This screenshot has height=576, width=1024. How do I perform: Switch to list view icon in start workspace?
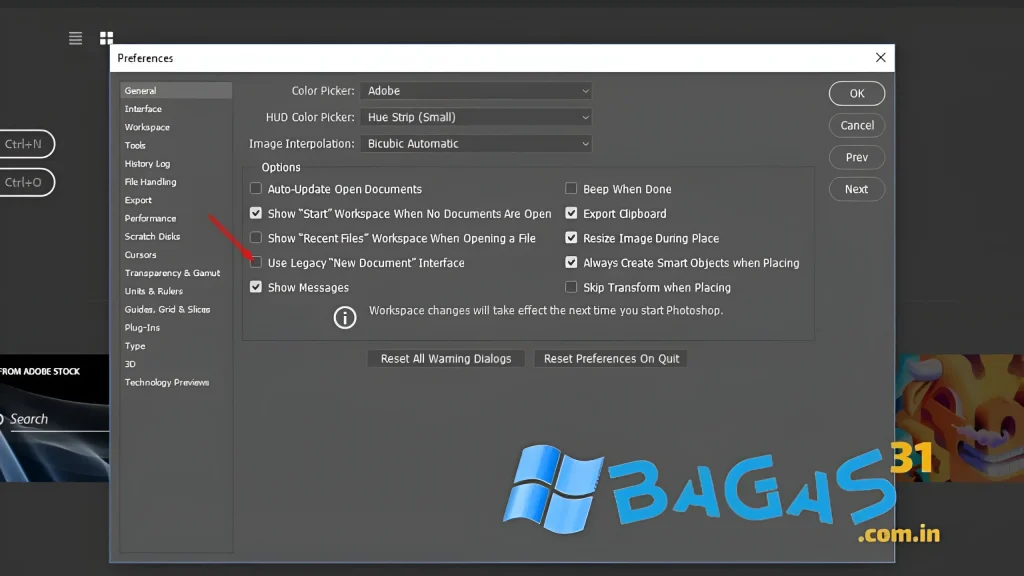[75, 39]
